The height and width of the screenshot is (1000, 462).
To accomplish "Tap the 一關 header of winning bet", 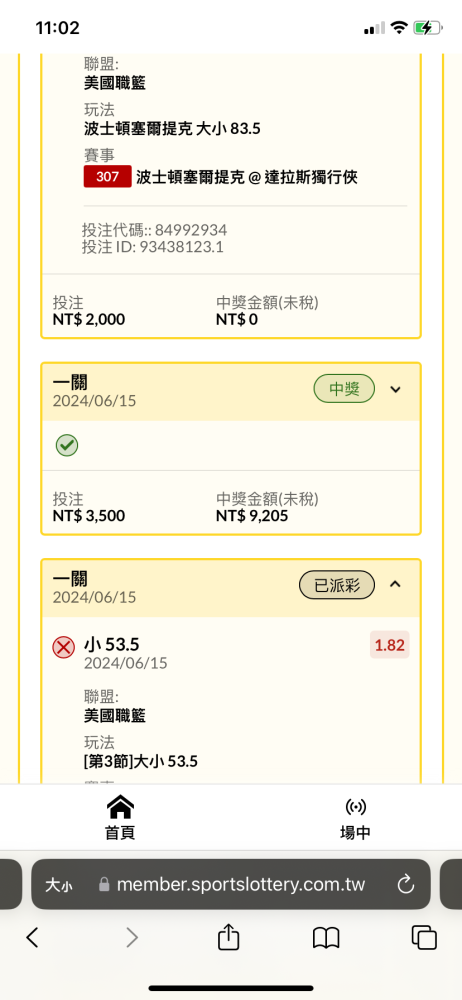I will pyautogui.click(x=70, y=383).
